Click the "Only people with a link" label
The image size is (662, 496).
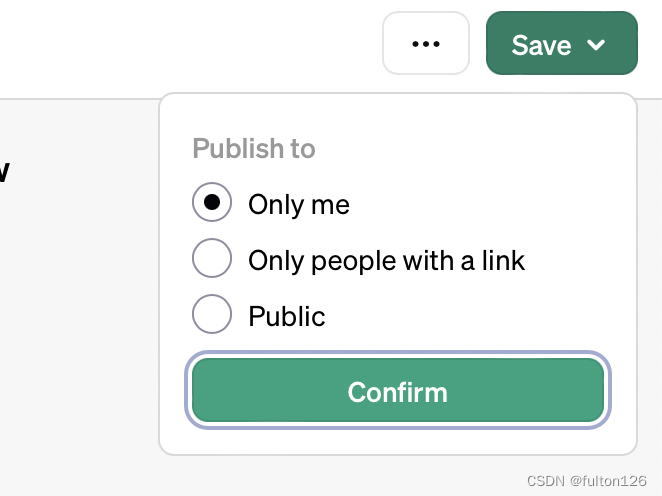click(386, 260)
